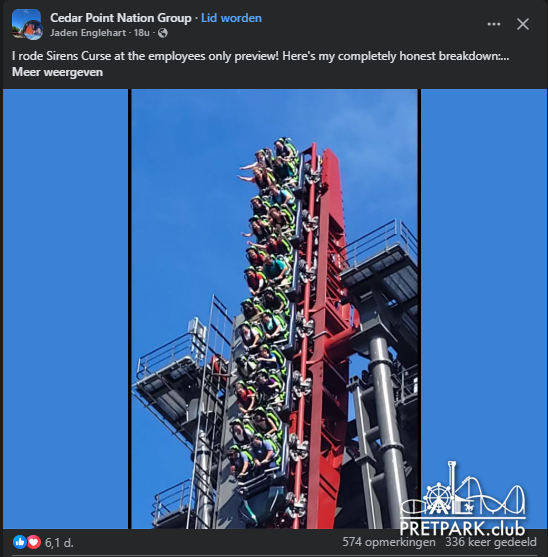Image resolution: width=548 pixels, height=557 pixels.
Task: Click the blue thumbs-up like reaction icon
Action: click(x=20, y=542)
